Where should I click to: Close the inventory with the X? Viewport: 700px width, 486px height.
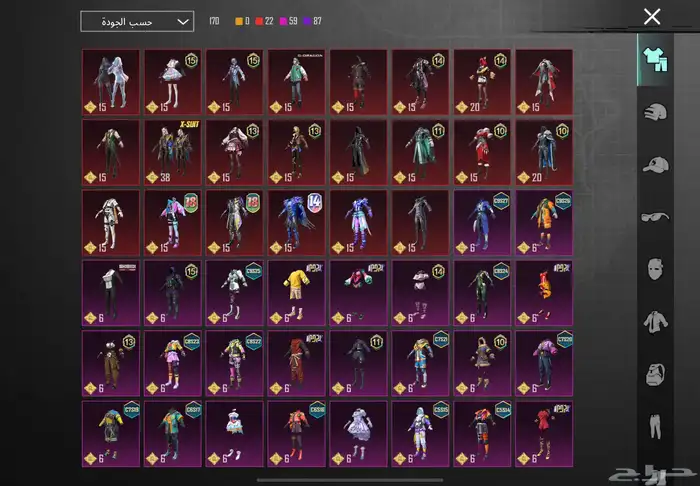pos(652,17)
